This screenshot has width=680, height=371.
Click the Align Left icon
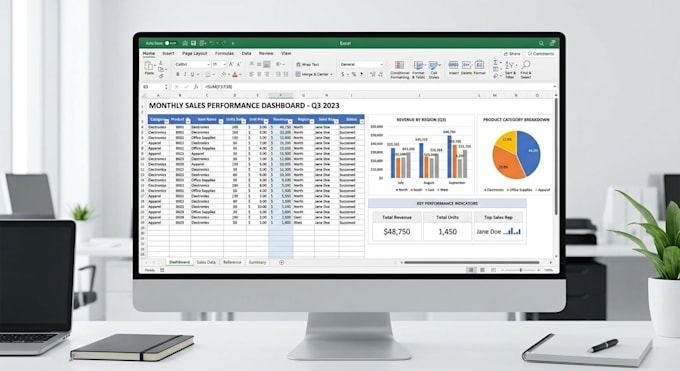(x=252, y=75)
